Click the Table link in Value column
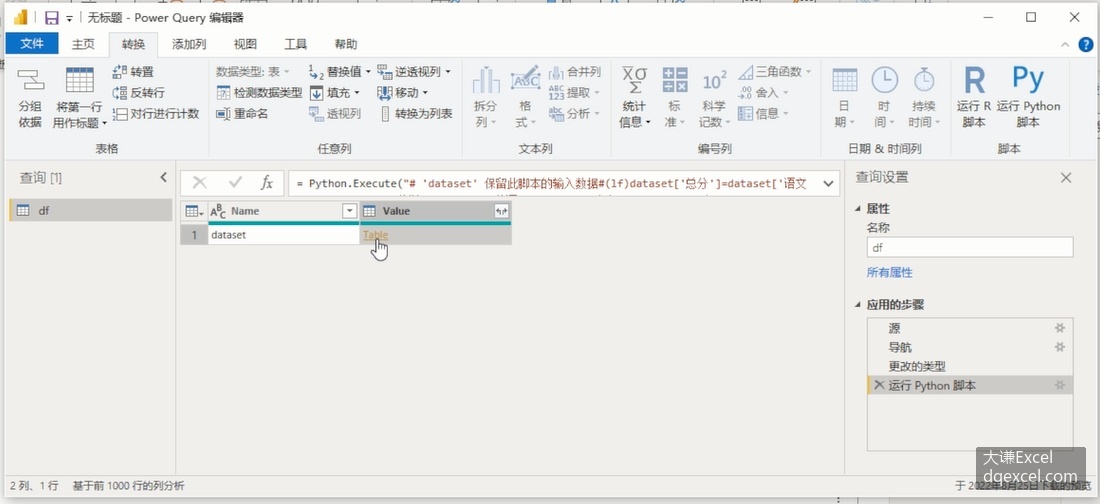Viewport: 1100px width, 504px height. click(x=375, y=235)
